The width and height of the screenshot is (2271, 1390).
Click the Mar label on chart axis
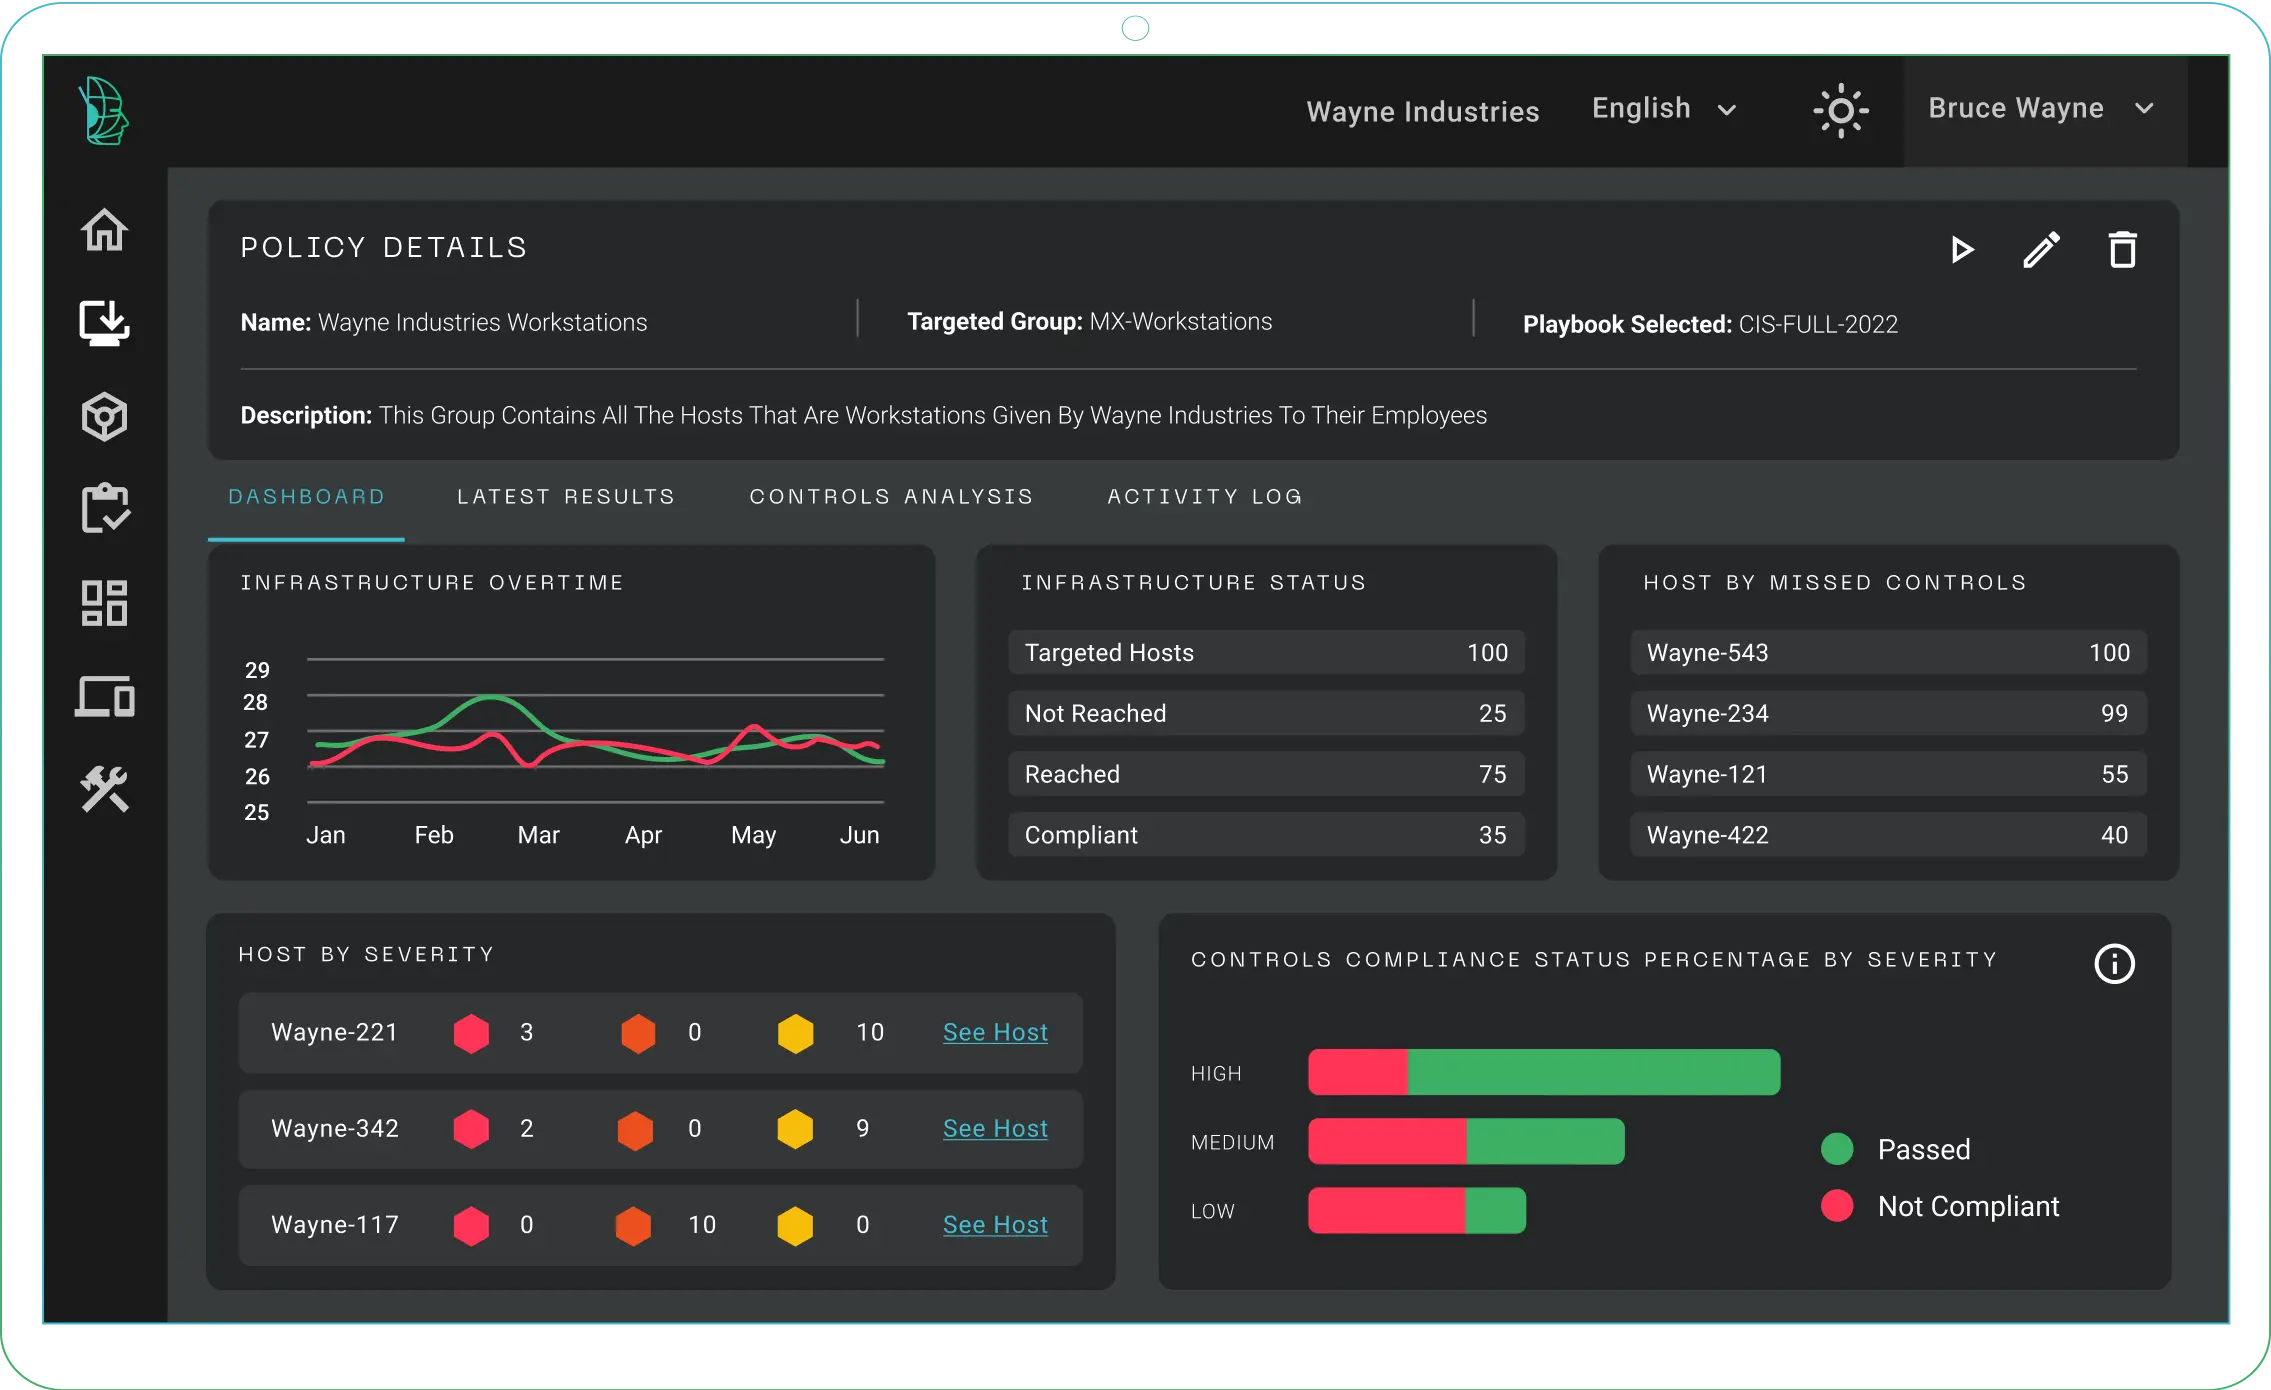pyautogui.click(x=538, y=835)
